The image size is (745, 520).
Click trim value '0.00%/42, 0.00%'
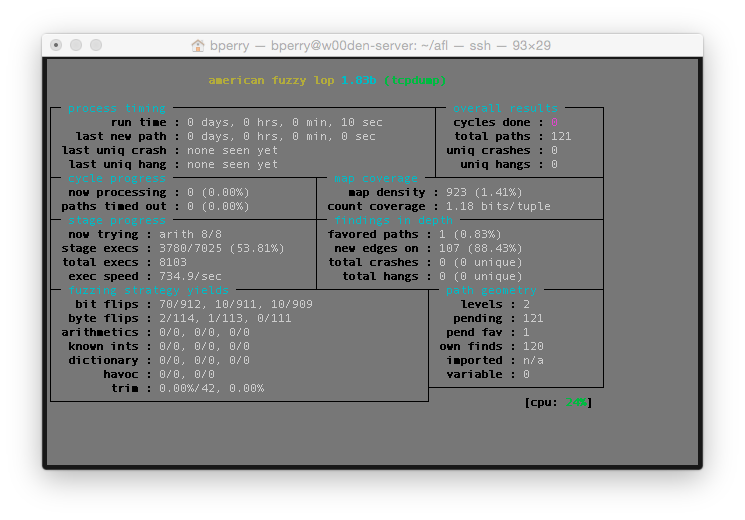click(x=211, y=388)
